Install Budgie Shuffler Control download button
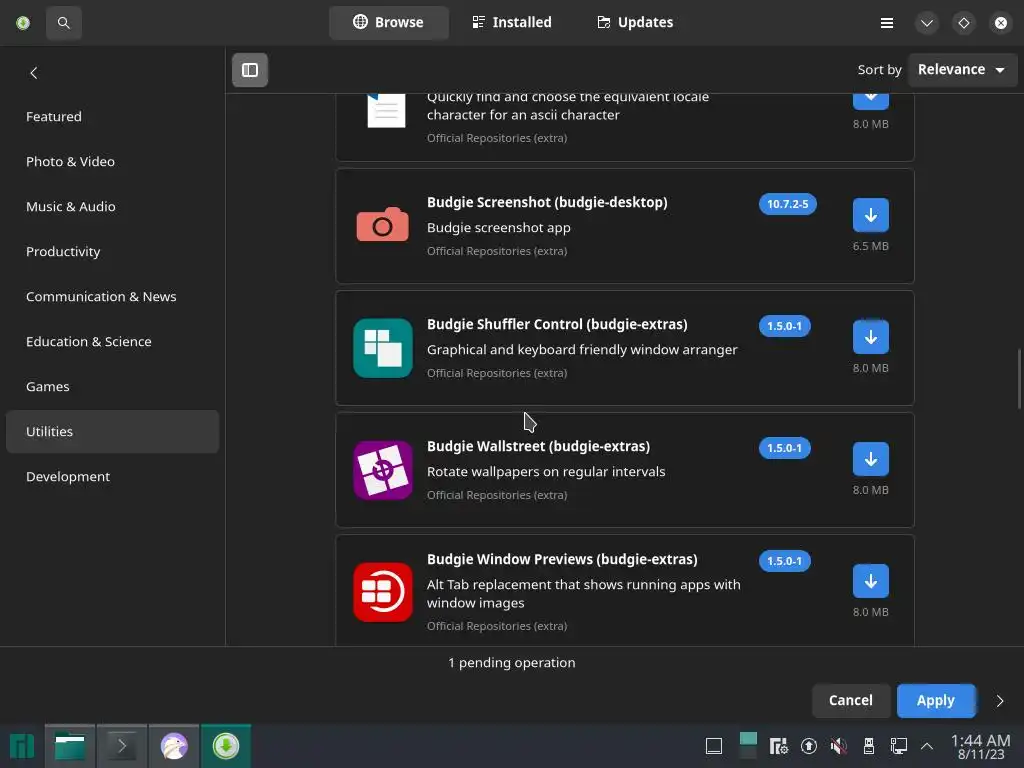1024x768 pixels. pos(871,337)
